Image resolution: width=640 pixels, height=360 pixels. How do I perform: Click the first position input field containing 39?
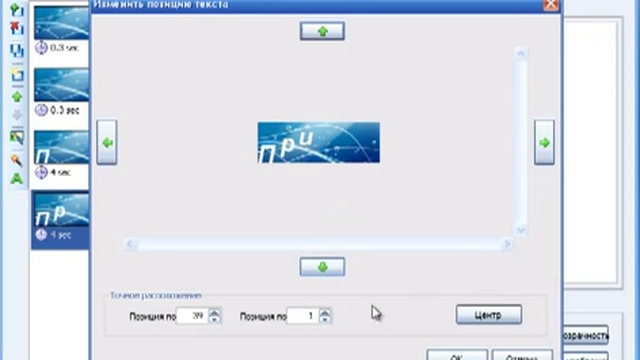193,316
